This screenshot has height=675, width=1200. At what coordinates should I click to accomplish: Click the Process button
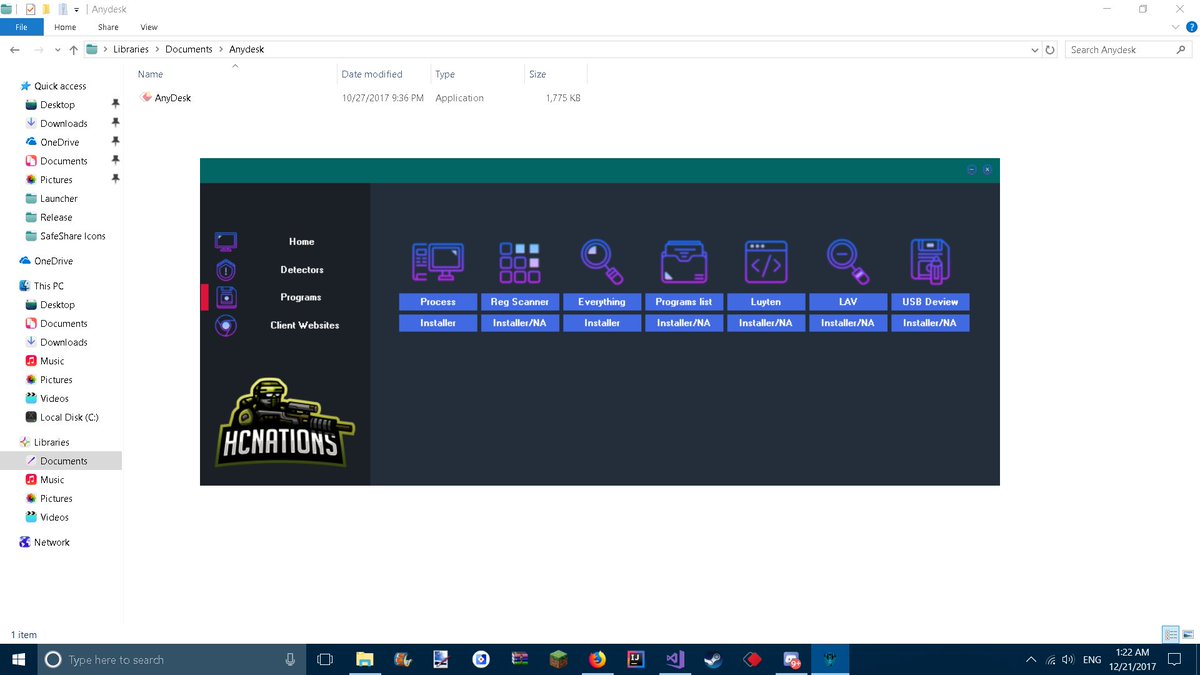438,301
